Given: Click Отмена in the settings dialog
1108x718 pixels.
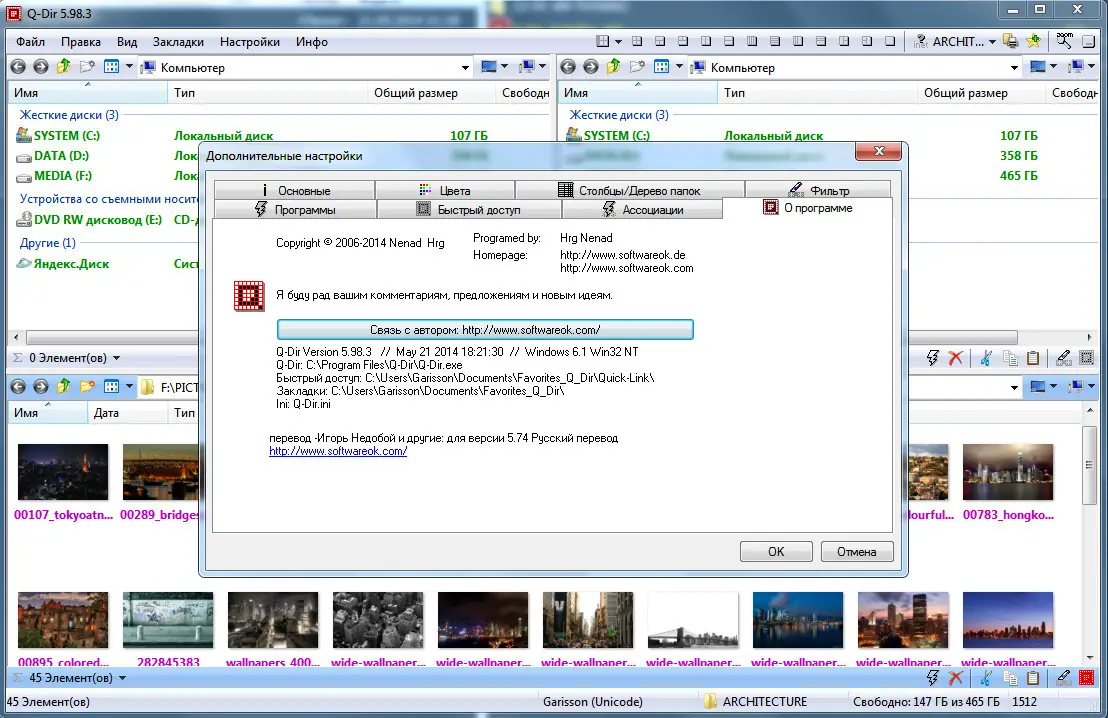Looking at the screenshot, I should 857,552.
